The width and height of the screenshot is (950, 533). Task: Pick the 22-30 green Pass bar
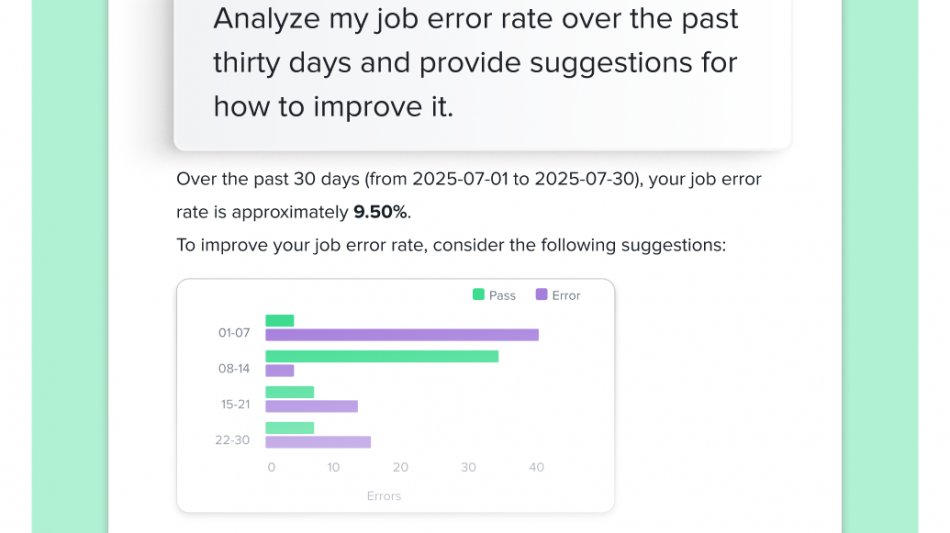click(x=290, y=428)
